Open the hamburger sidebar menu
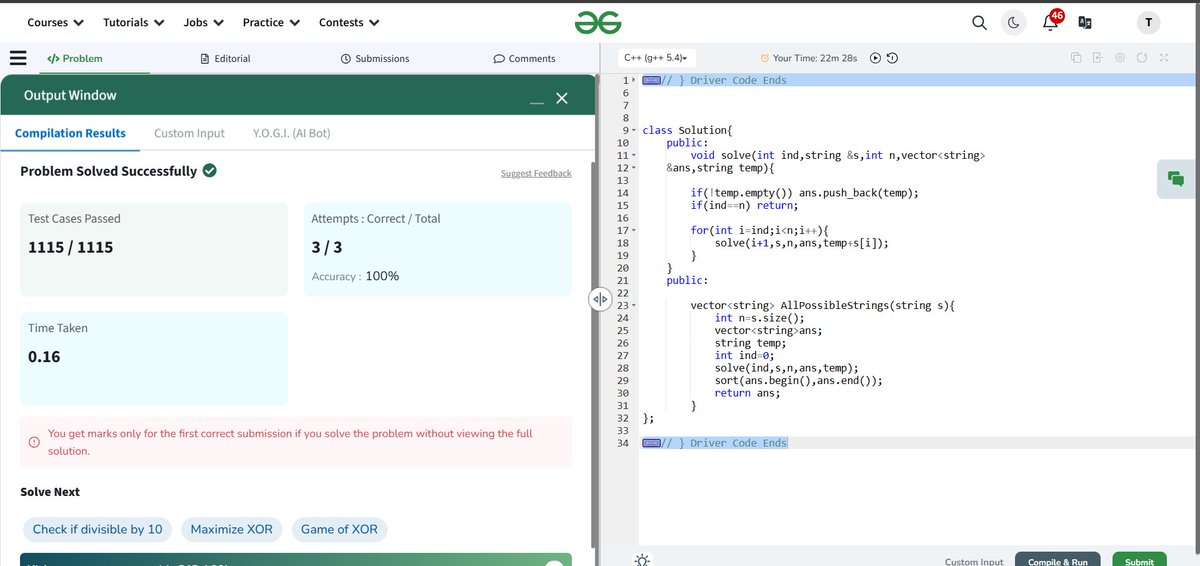Screen dimensions: 1200x566 coord(18,58)
